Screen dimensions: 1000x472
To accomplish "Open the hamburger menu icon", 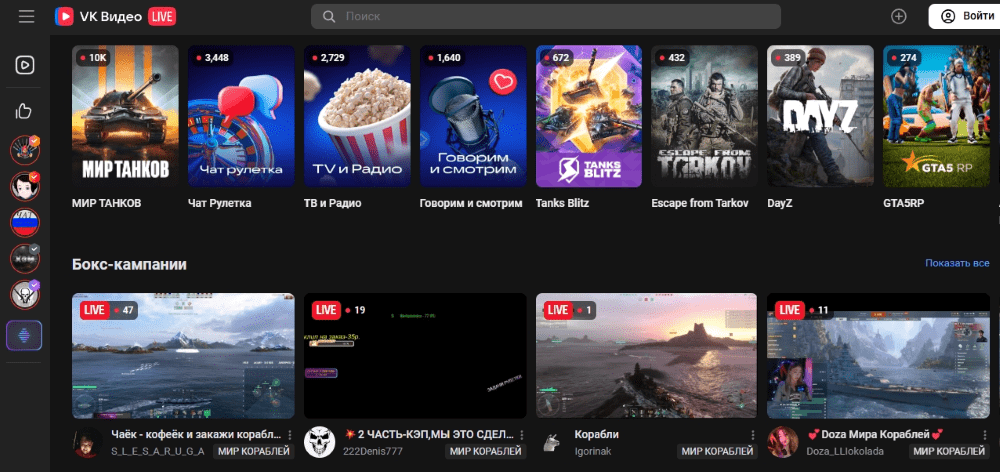I will (26, 17).
